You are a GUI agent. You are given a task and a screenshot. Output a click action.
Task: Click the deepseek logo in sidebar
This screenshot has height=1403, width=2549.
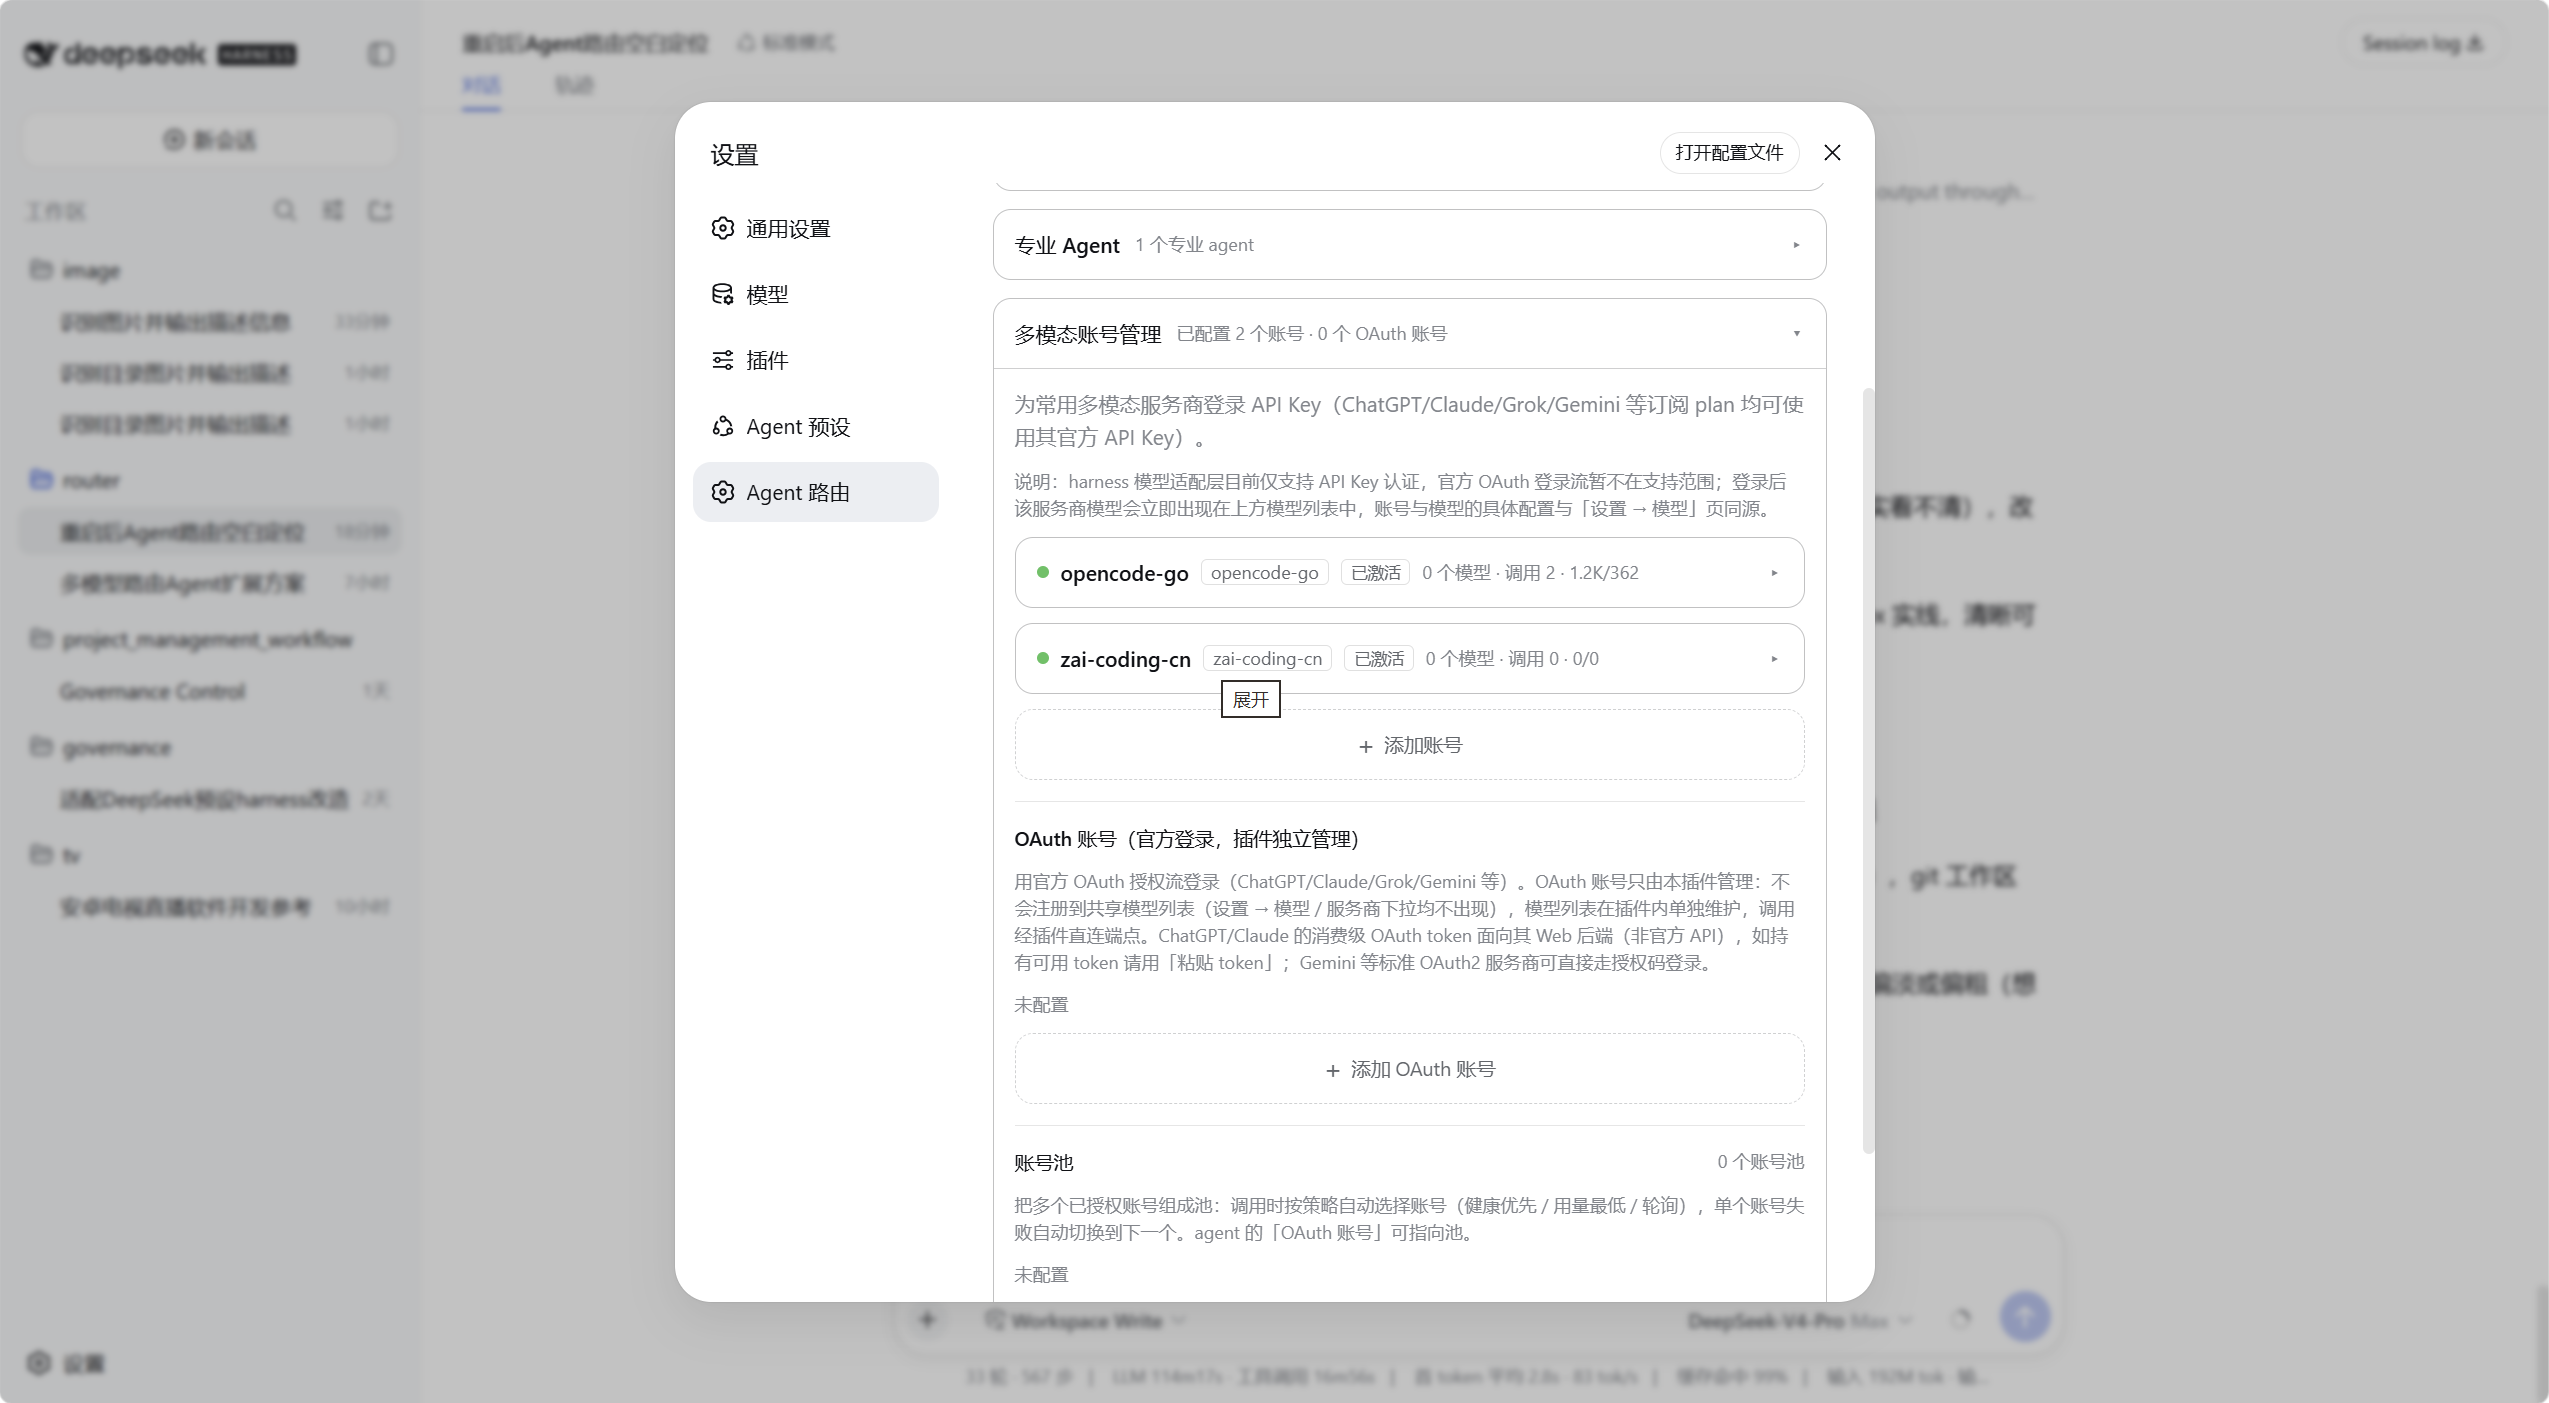(x=160, y=54)
